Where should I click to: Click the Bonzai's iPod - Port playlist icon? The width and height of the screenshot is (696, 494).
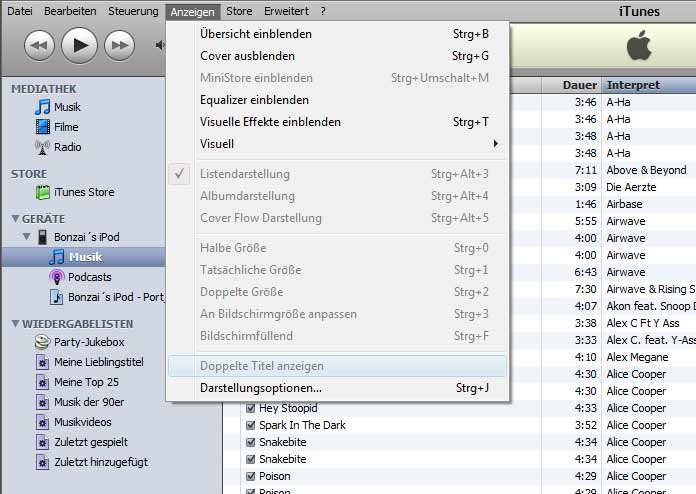[57, 297]
